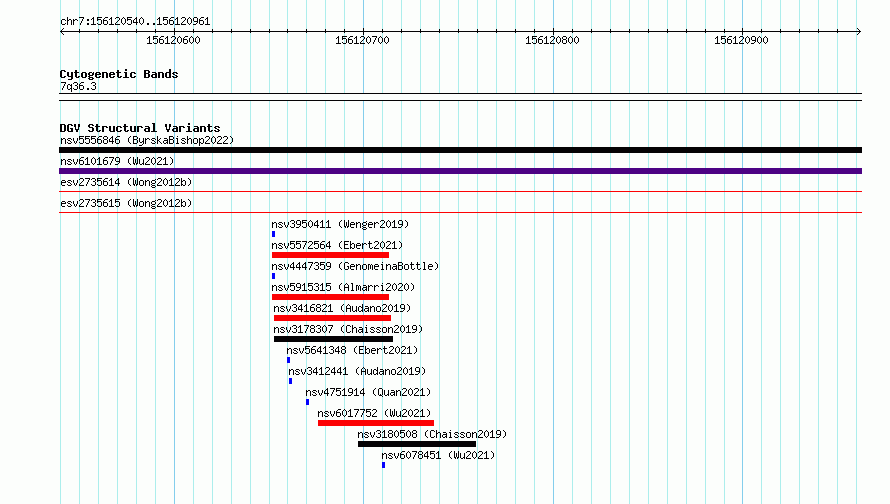890x504 pixels.
Task: Open nsv5915315 (Almarri2020) label
Action: (x=343, y=287)
